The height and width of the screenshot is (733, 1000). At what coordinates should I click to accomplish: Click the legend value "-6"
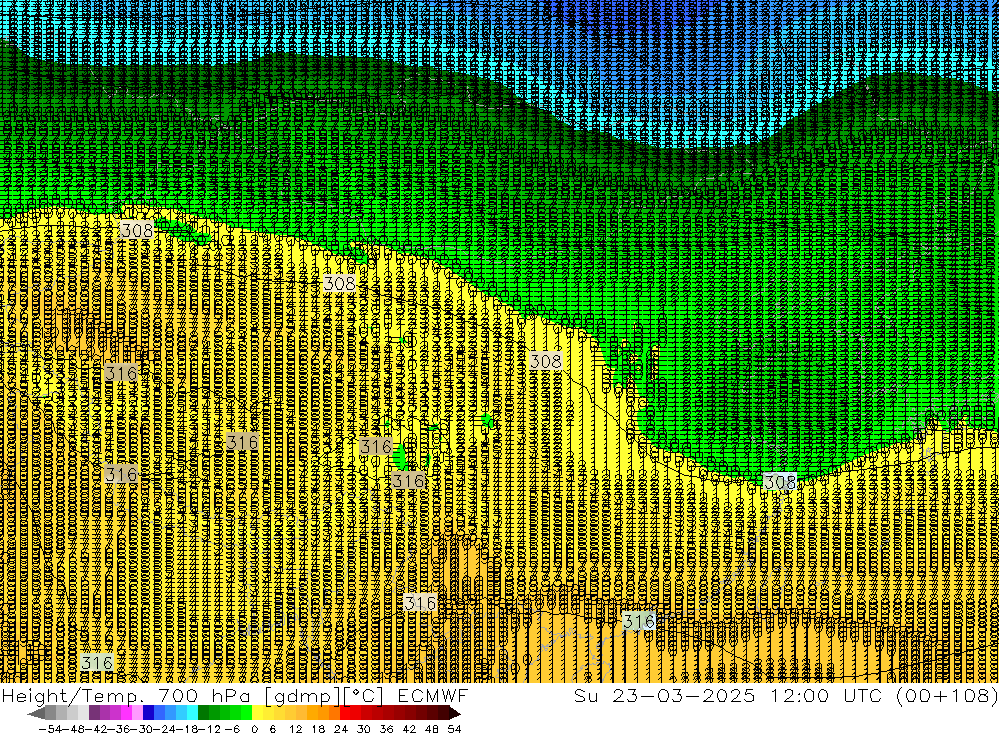(x=232, y=729)
